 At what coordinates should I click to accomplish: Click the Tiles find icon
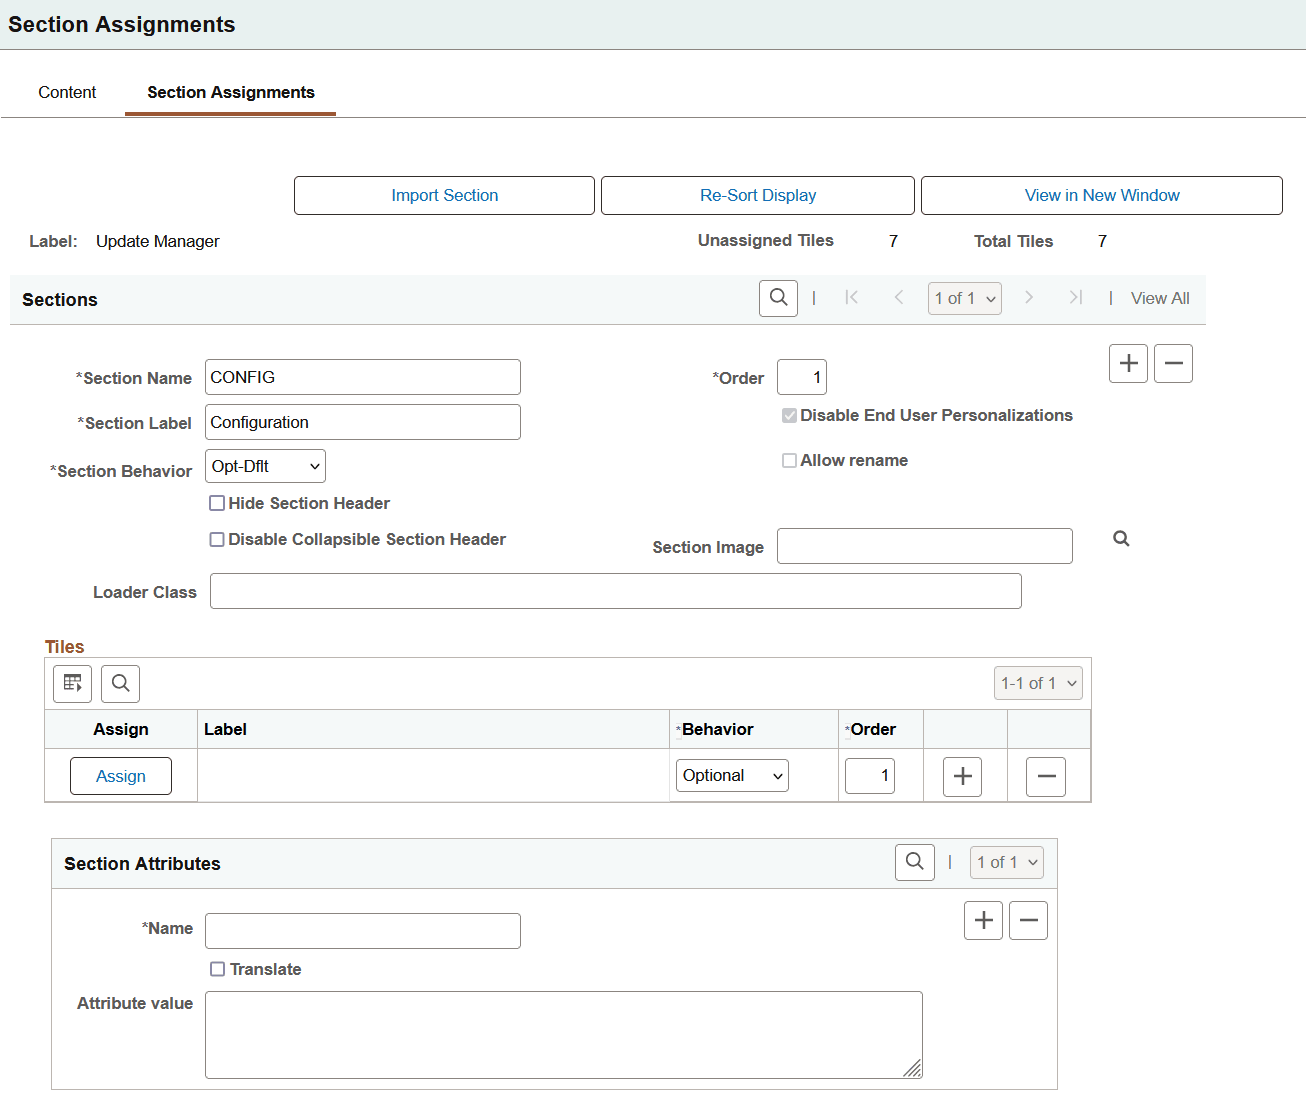(120, 683)
